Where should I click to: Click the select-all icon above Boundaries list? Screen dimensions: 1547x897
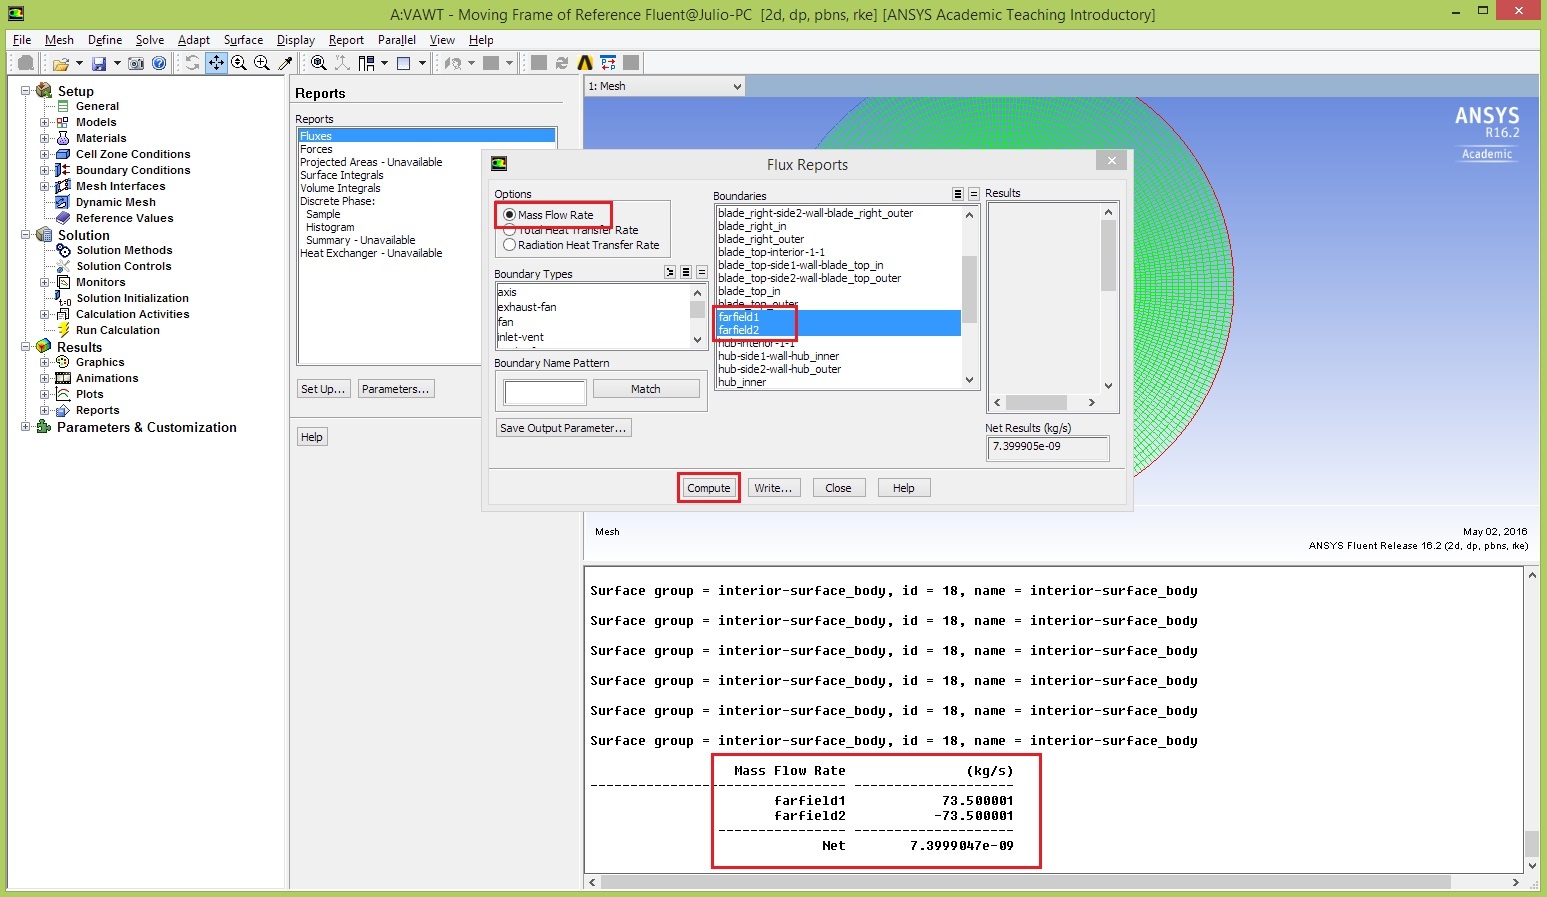click(958, 194)
